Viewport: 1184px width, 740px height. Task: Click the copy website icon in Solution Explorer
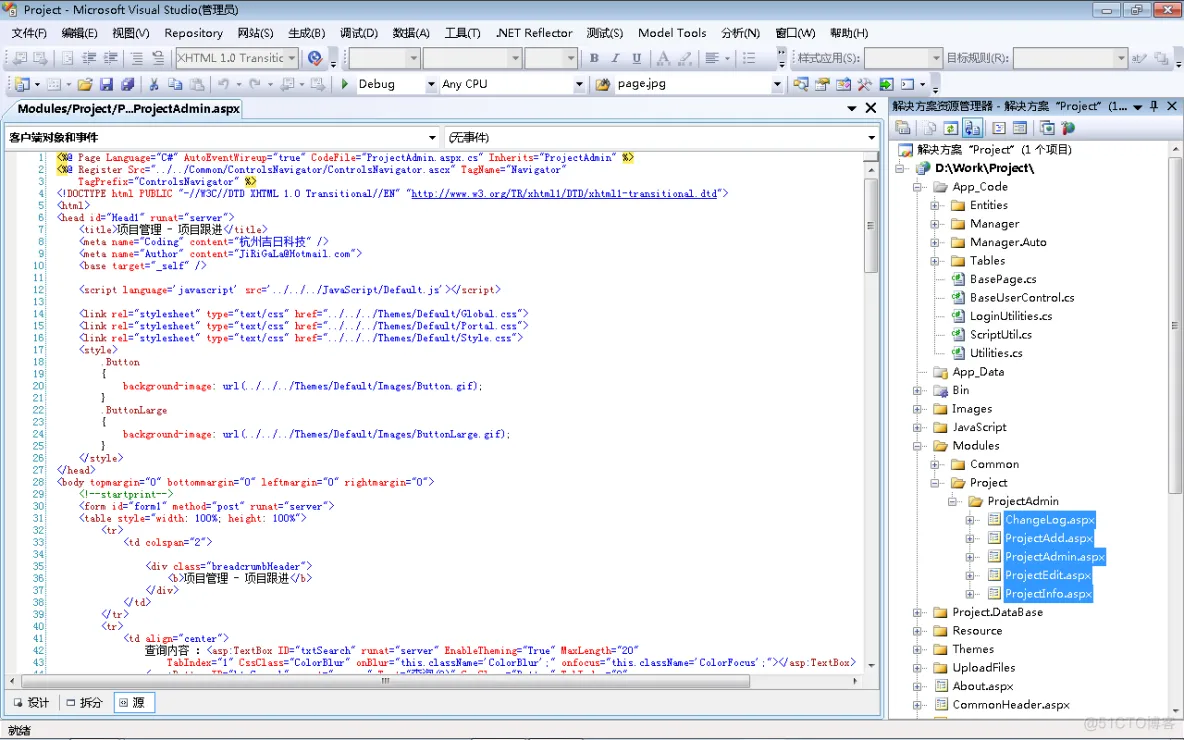(x=1047, y=128)
